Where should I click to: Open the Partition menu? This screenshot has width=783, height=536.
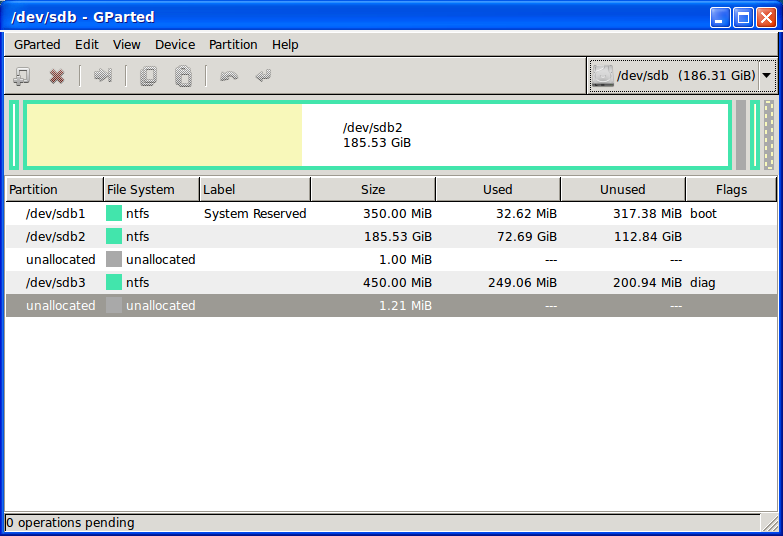coord(233,44)
